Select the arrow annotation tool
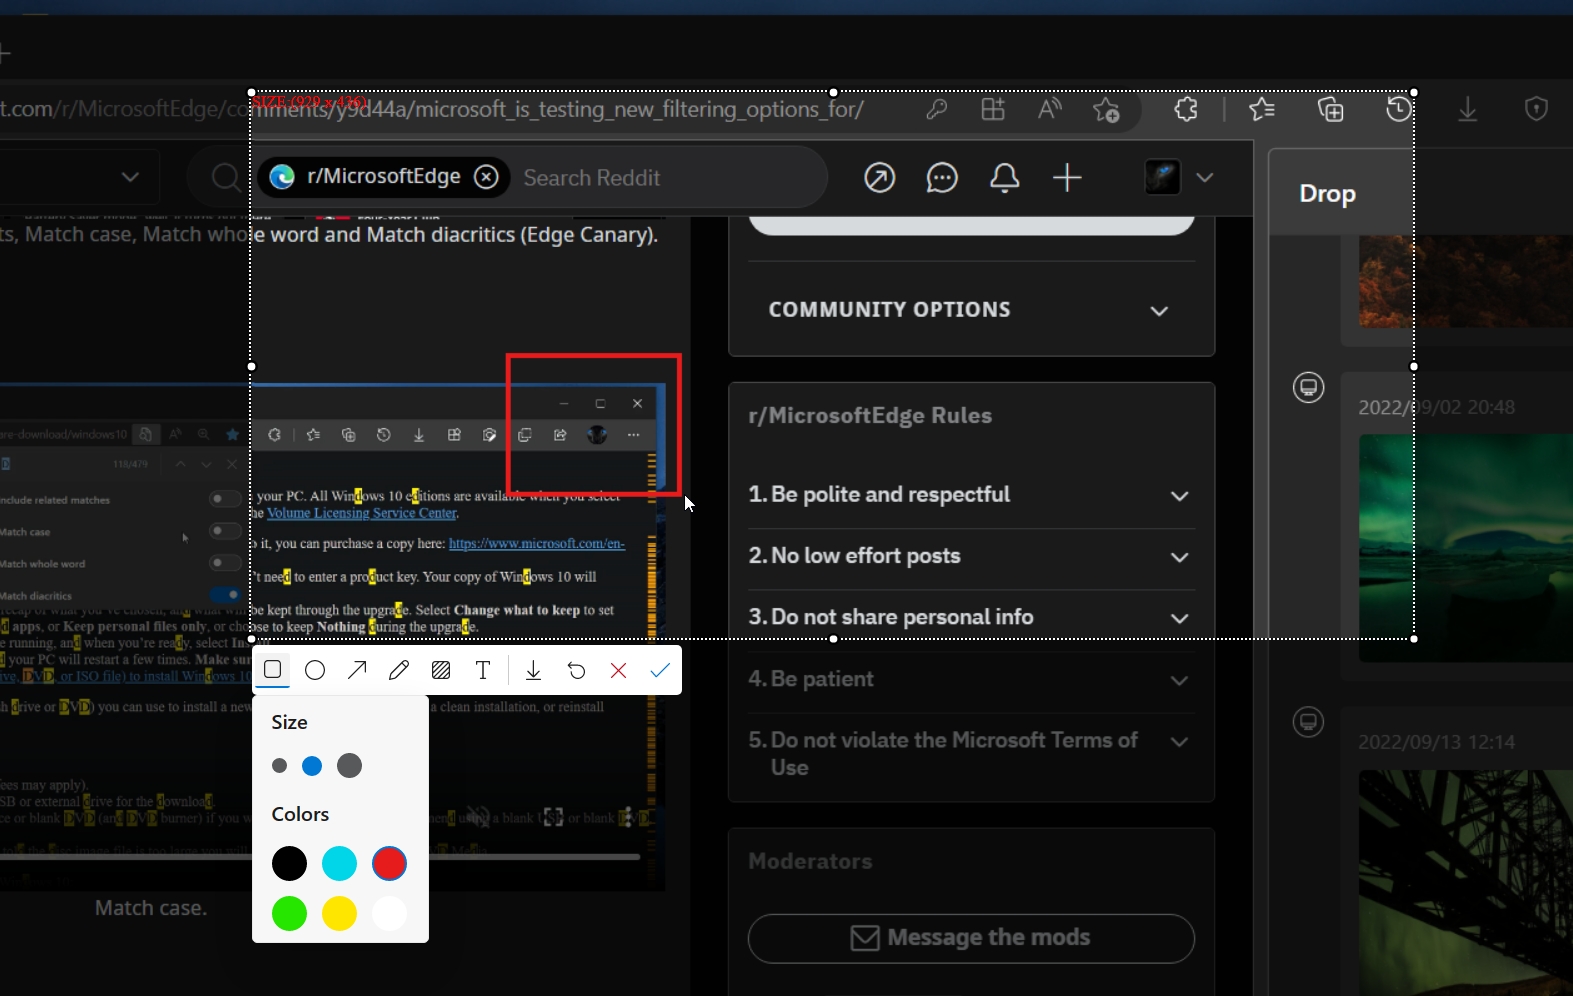1573x996 pixels. (357, 670)
